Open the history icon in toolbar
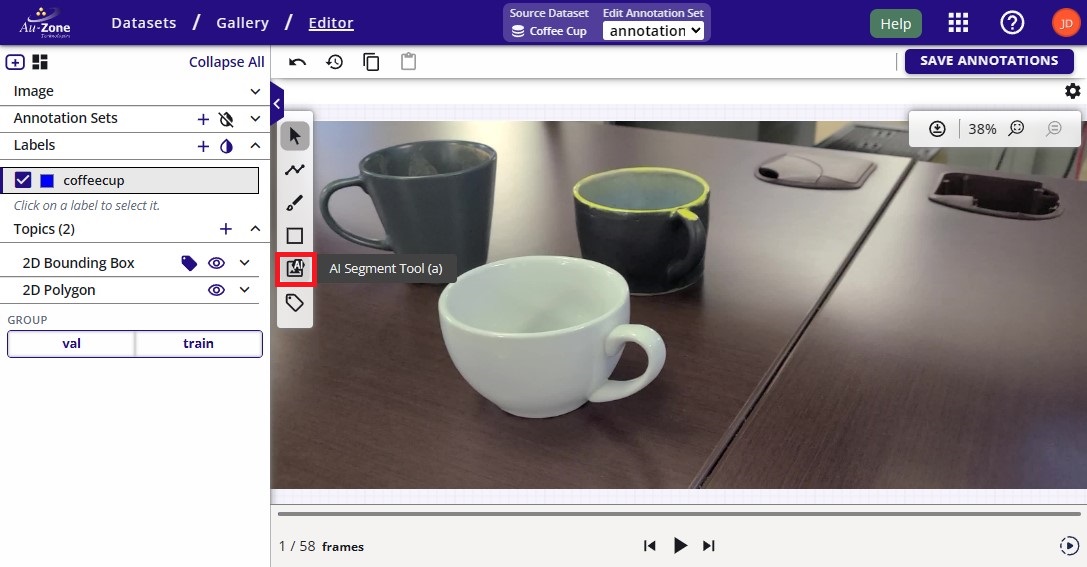The width and height of the screenshot is (1087, 567). [334, 62]
